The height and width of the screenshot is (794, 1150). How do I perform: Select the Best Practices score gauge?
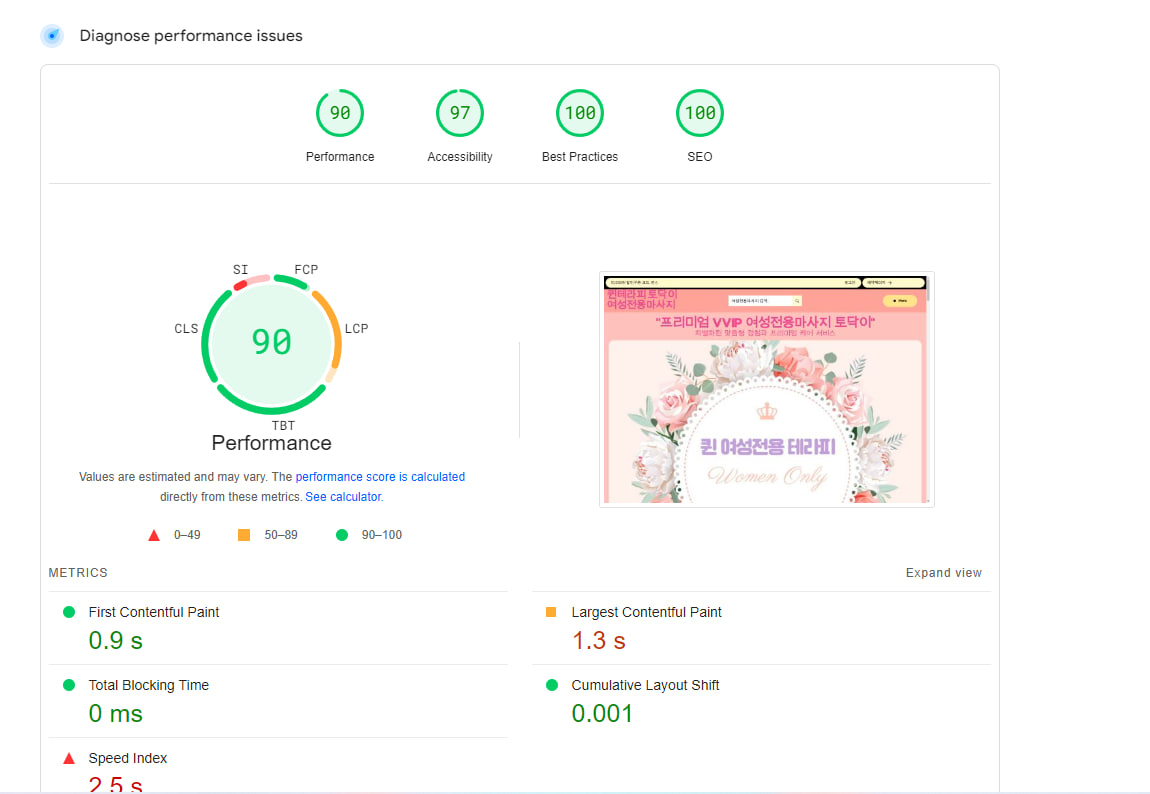click(580, 113)
